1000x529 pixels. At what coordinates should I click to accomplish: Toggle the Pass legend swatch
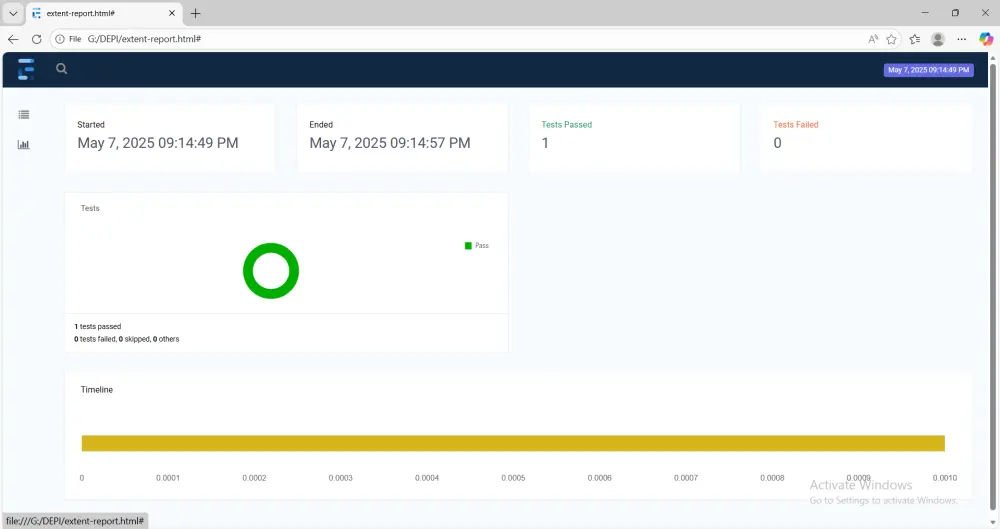468,246
